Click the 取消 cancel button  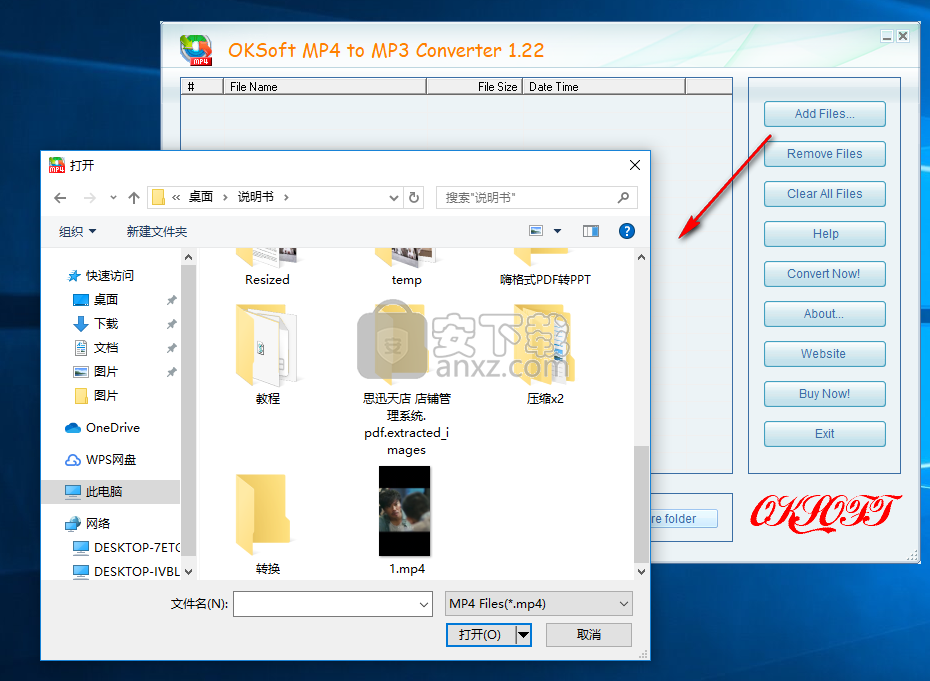click(589, 635)
